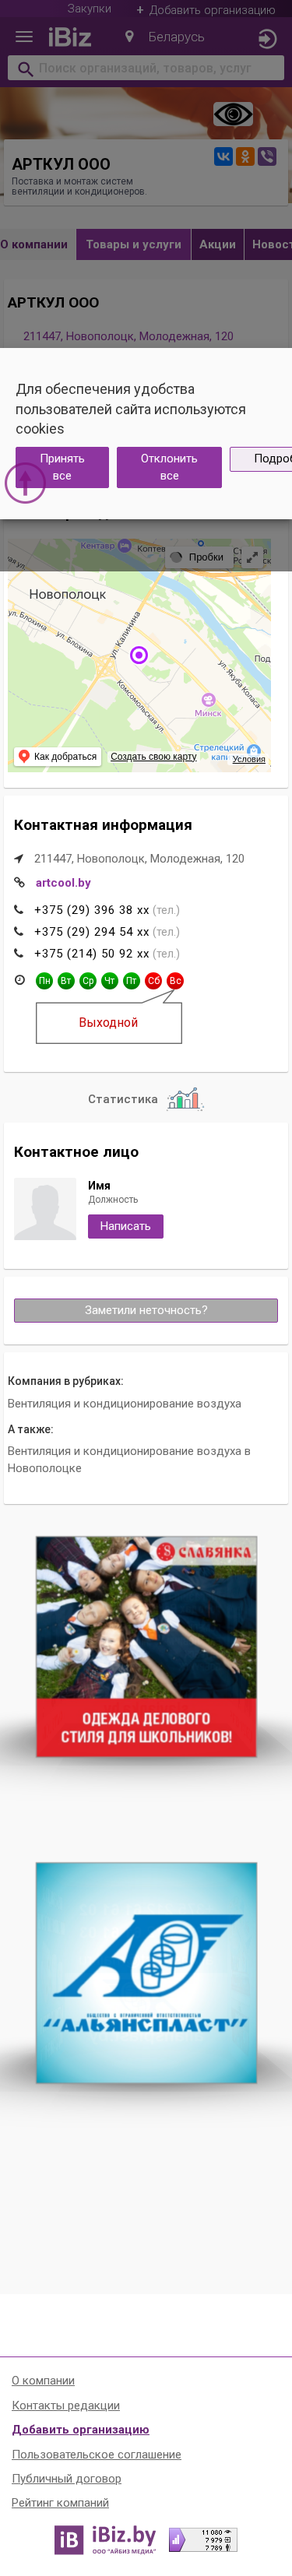Select the Вс weekday circle

point(175,981)
